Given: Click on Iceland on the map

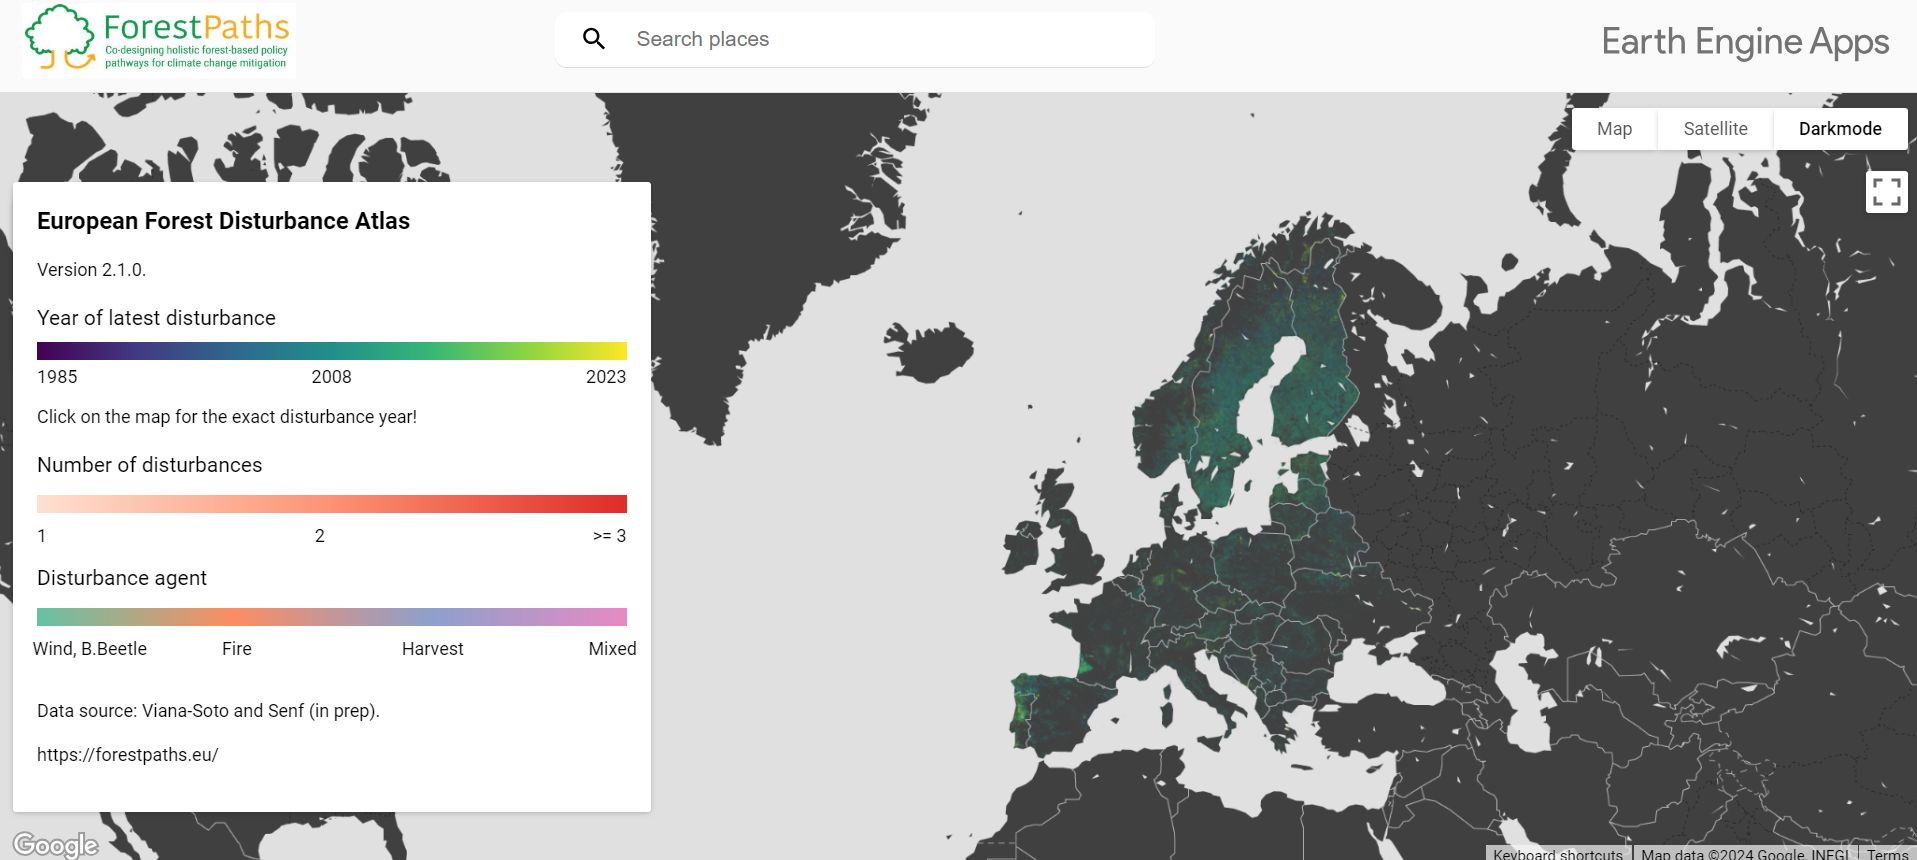Looking at the screenshot, I should 930,351.
